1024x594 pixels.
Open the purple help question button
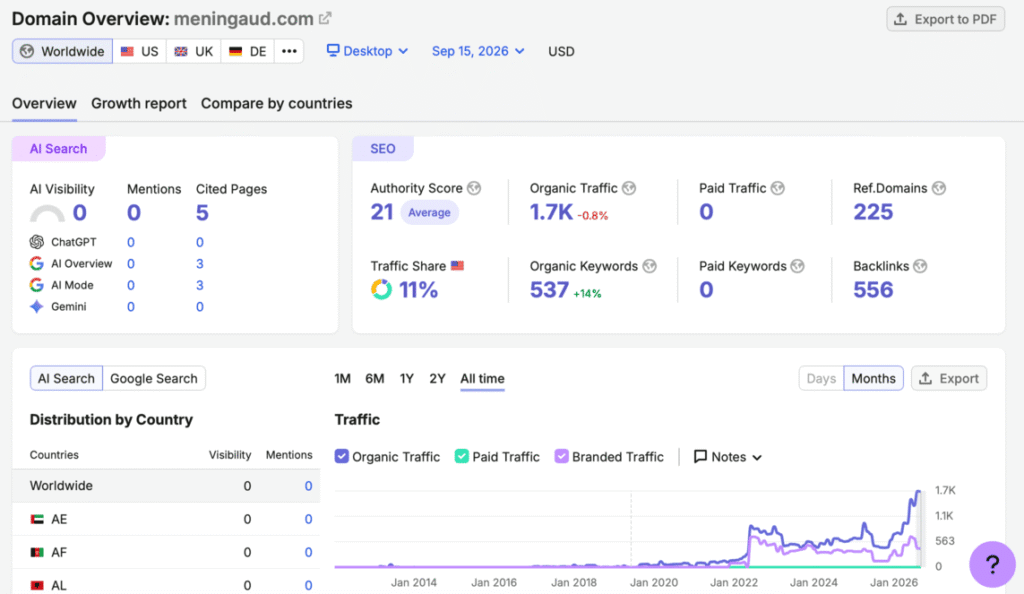click(992, 564)
